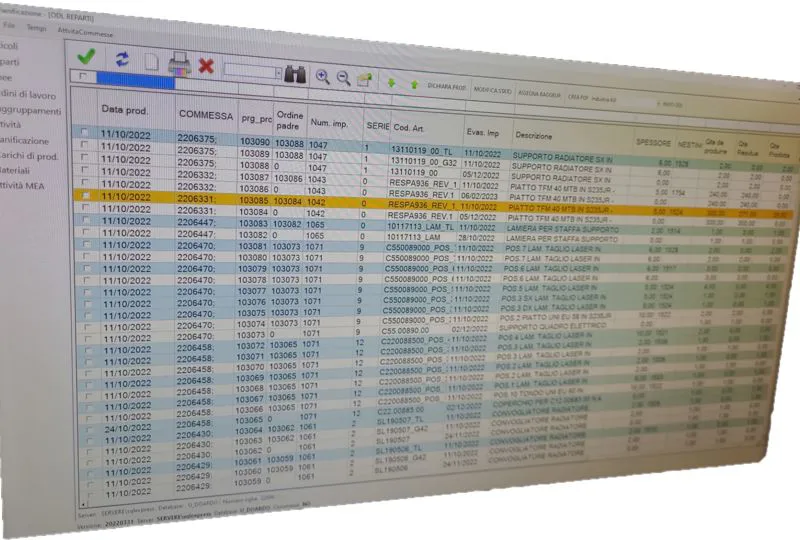Open the File menu
Image resolution: width=800 pixels, height=540 pixels.
pos(9,24)
